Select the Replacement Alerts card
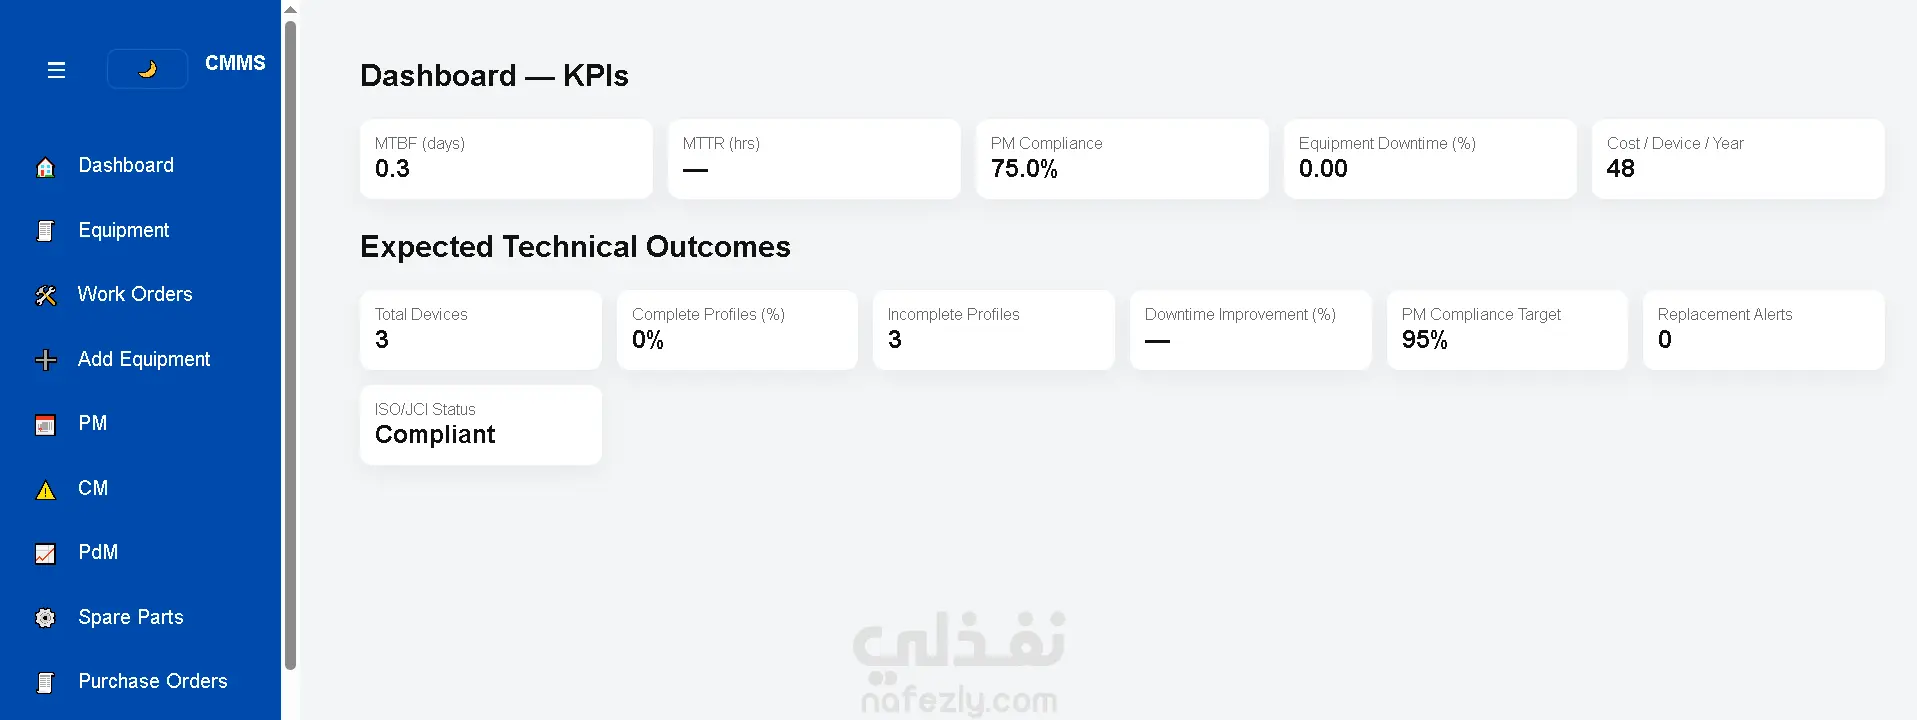This screenshot has width=1917, height=720. coord(1763,330)
